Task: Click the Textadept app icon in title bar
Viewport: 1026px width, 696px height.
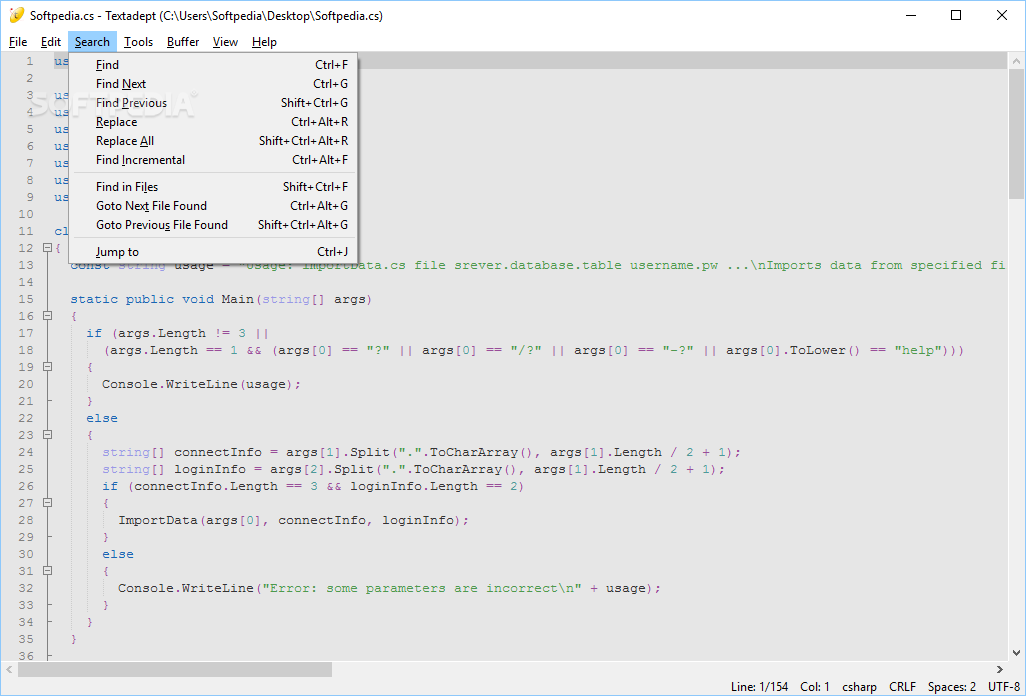Action: [x=16, y=15]
